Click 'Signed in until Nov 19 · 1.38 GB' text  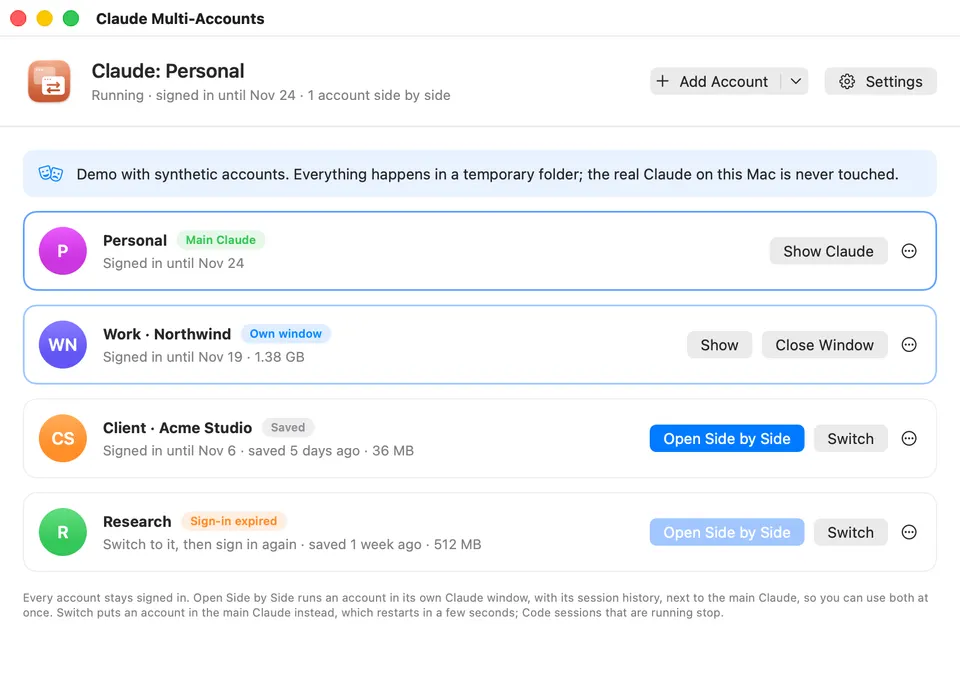(203, 357)
